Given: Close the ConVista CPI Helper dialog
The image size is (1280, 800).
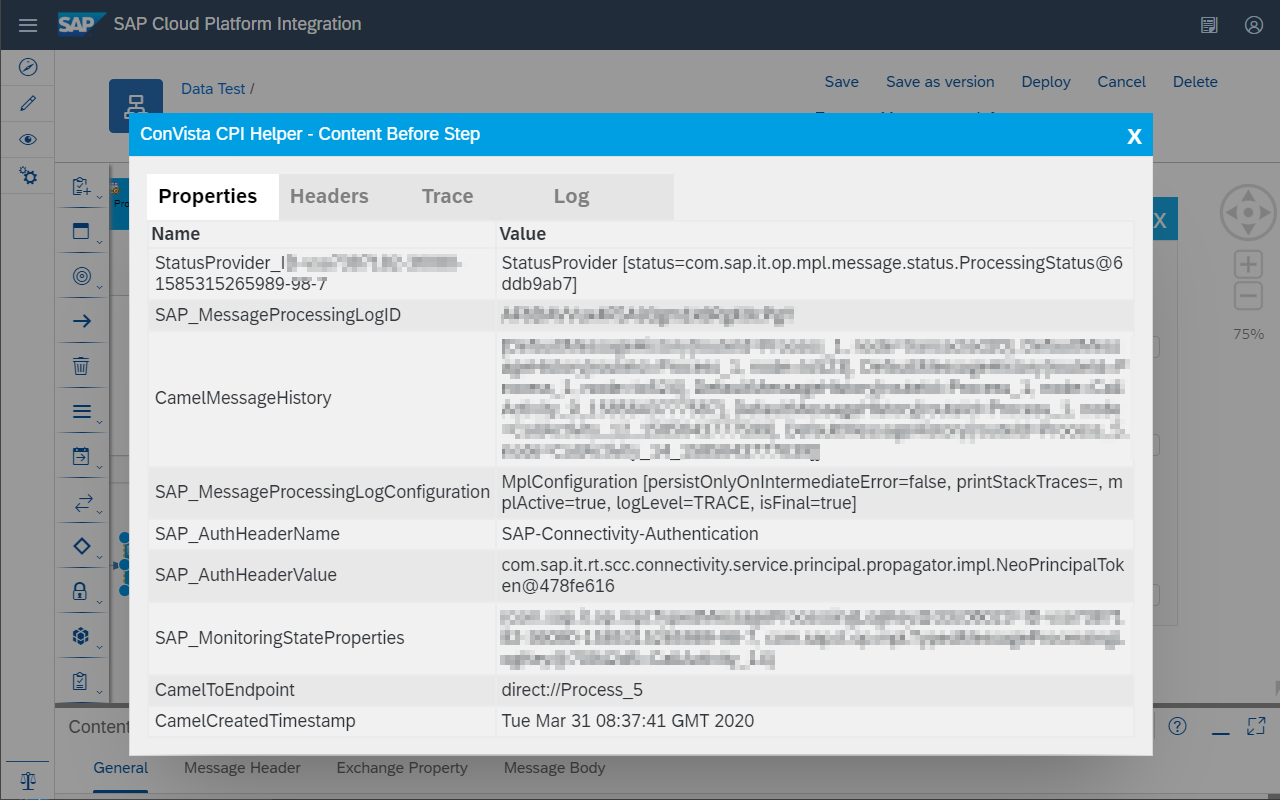Looking at the screenshot, I should 1134,136.
